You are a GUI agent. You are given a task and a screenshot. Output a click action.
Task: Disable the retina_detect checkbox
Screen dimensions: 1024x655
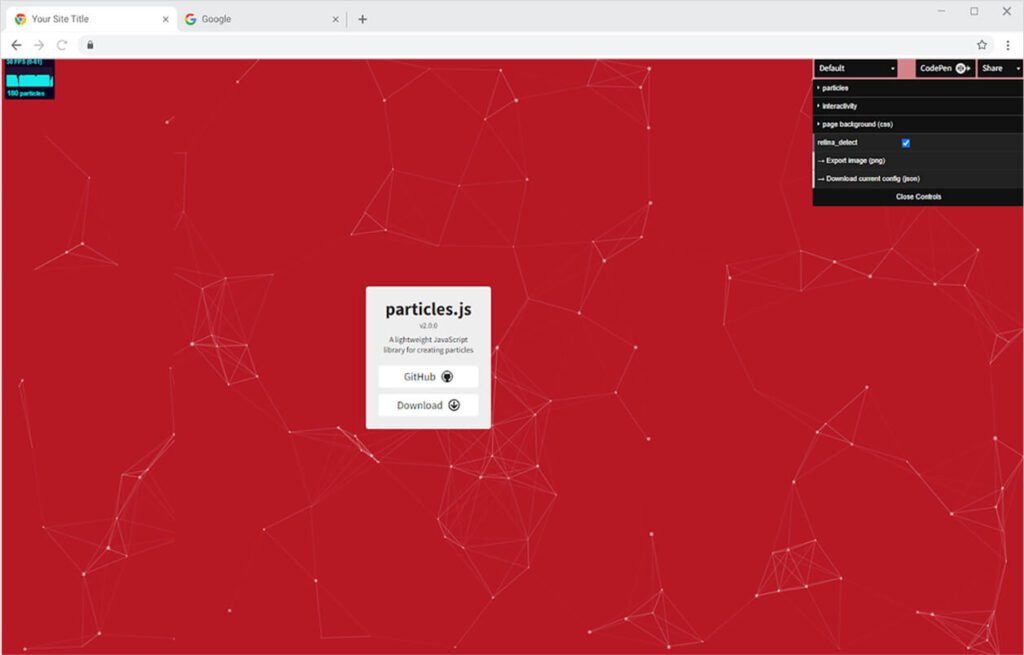905,142
